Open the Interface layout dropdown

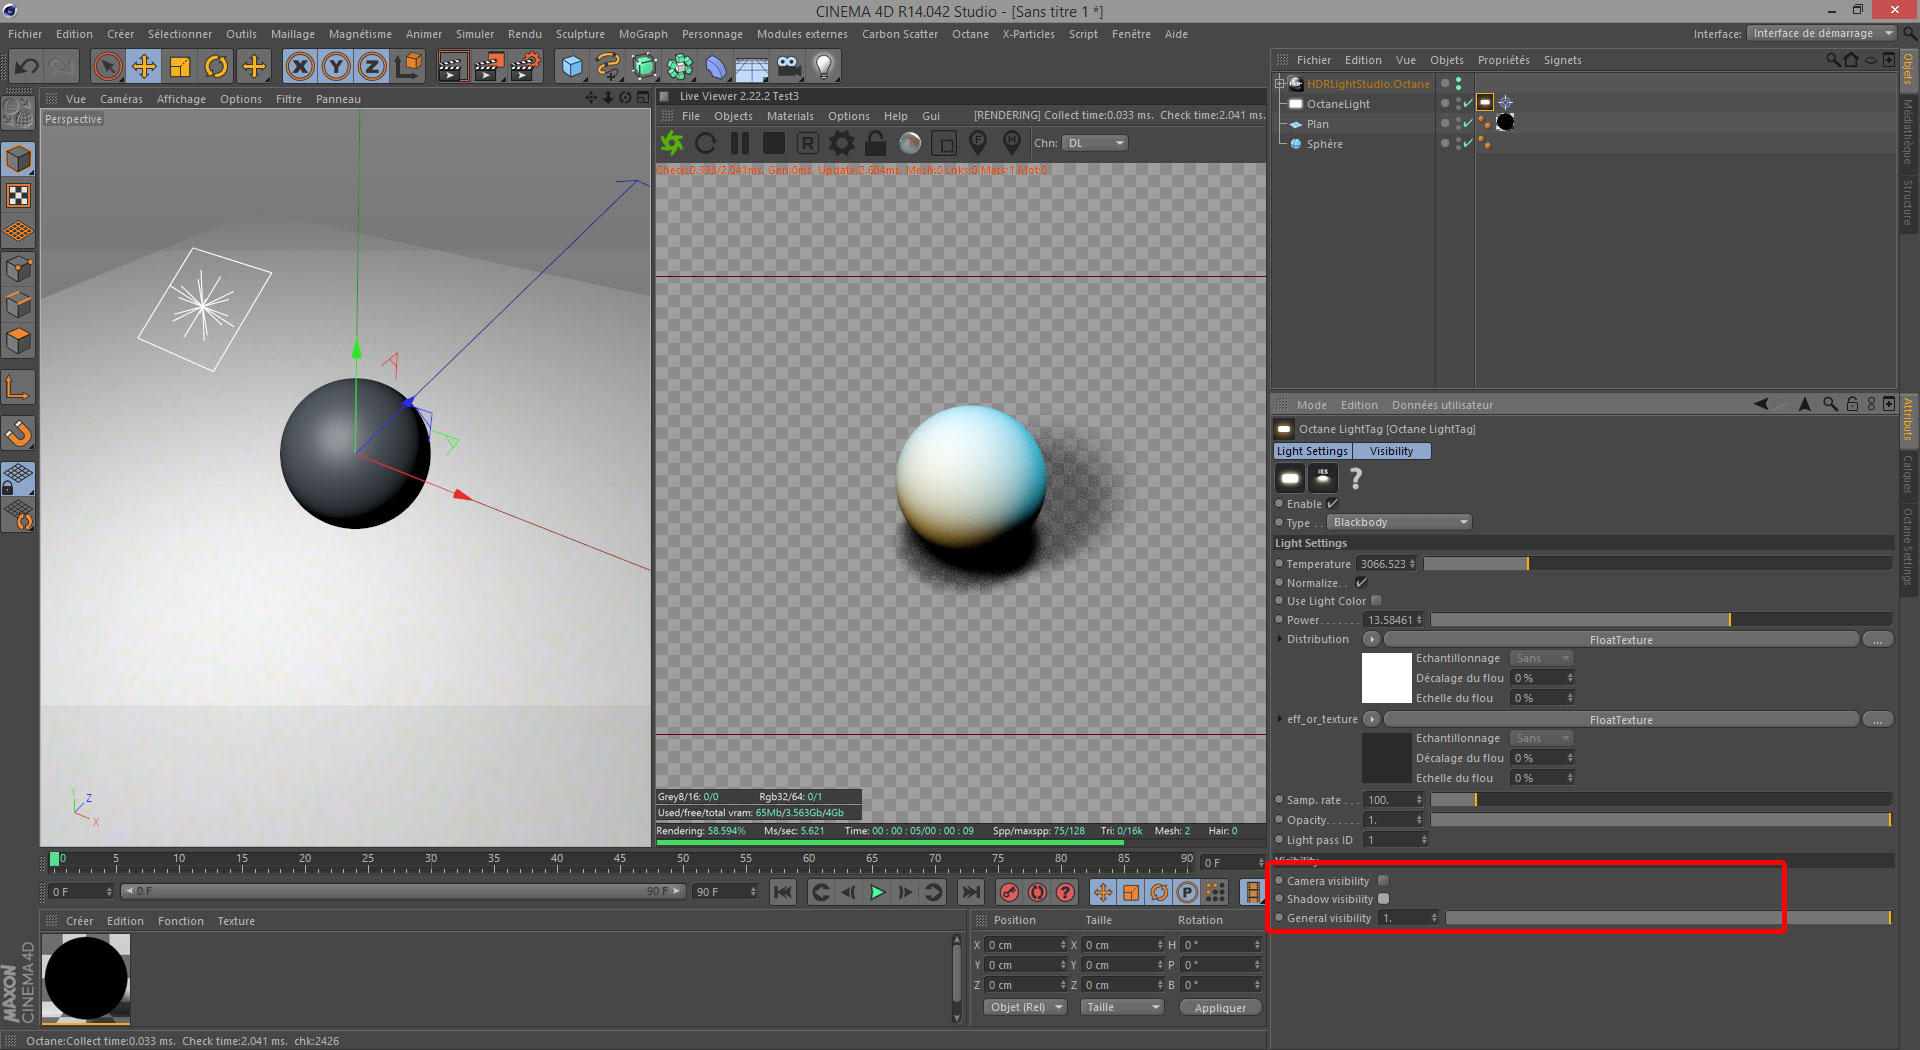(1821, 33)
